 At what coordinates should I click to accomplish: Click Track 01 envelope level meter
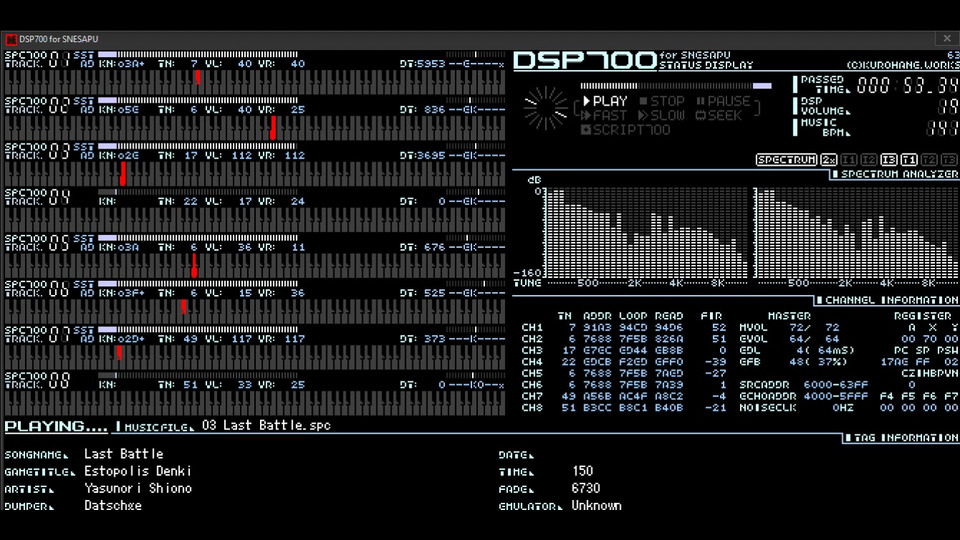coord(198,54)
